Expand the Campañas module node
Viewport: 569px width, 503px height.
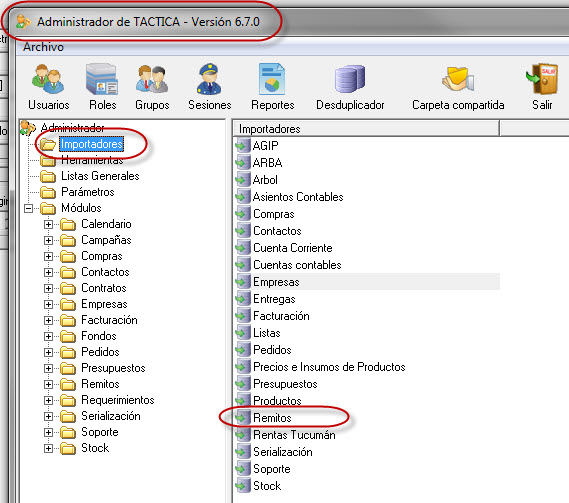pos(48,240)
